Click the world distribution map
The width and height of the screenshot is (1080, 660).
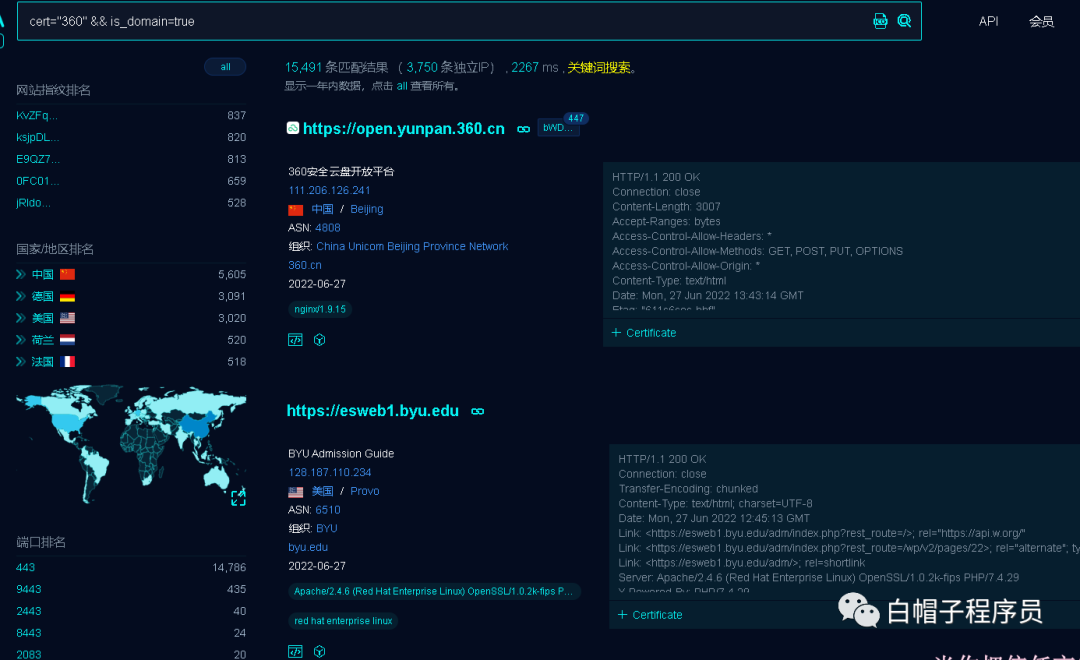coord(131,443)
